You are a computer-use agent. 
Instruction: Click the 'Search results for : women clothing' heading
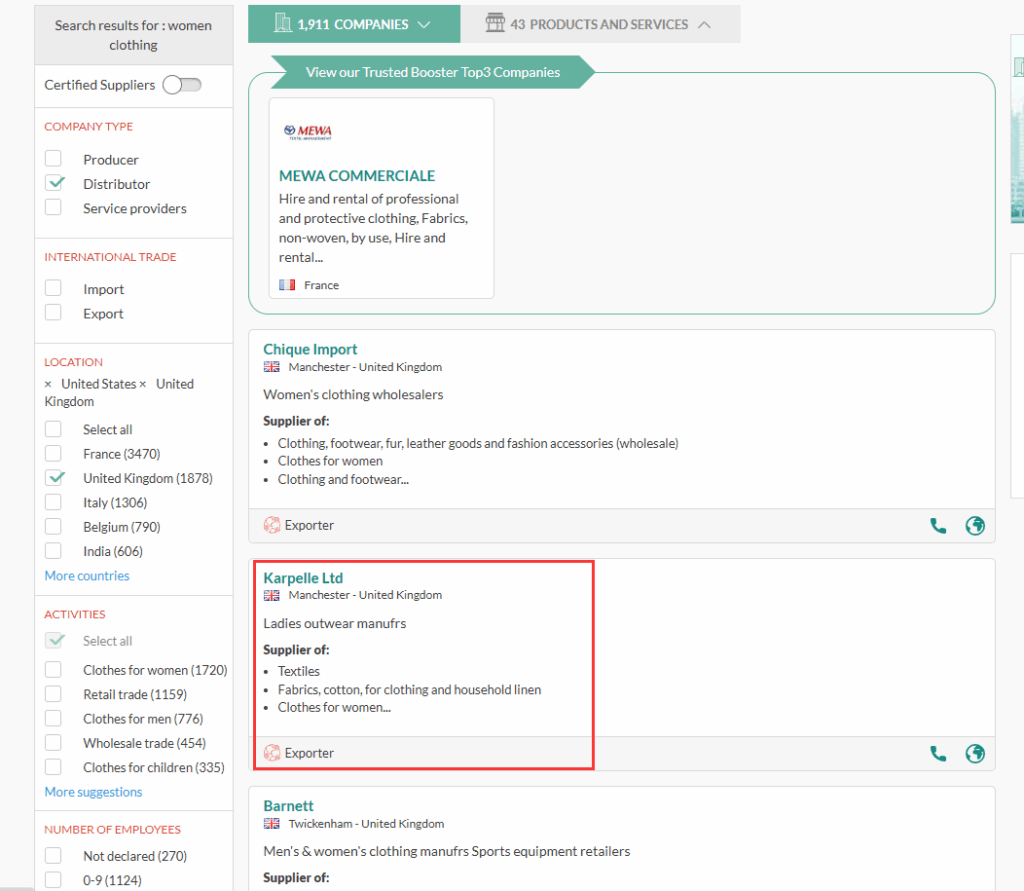133,35
